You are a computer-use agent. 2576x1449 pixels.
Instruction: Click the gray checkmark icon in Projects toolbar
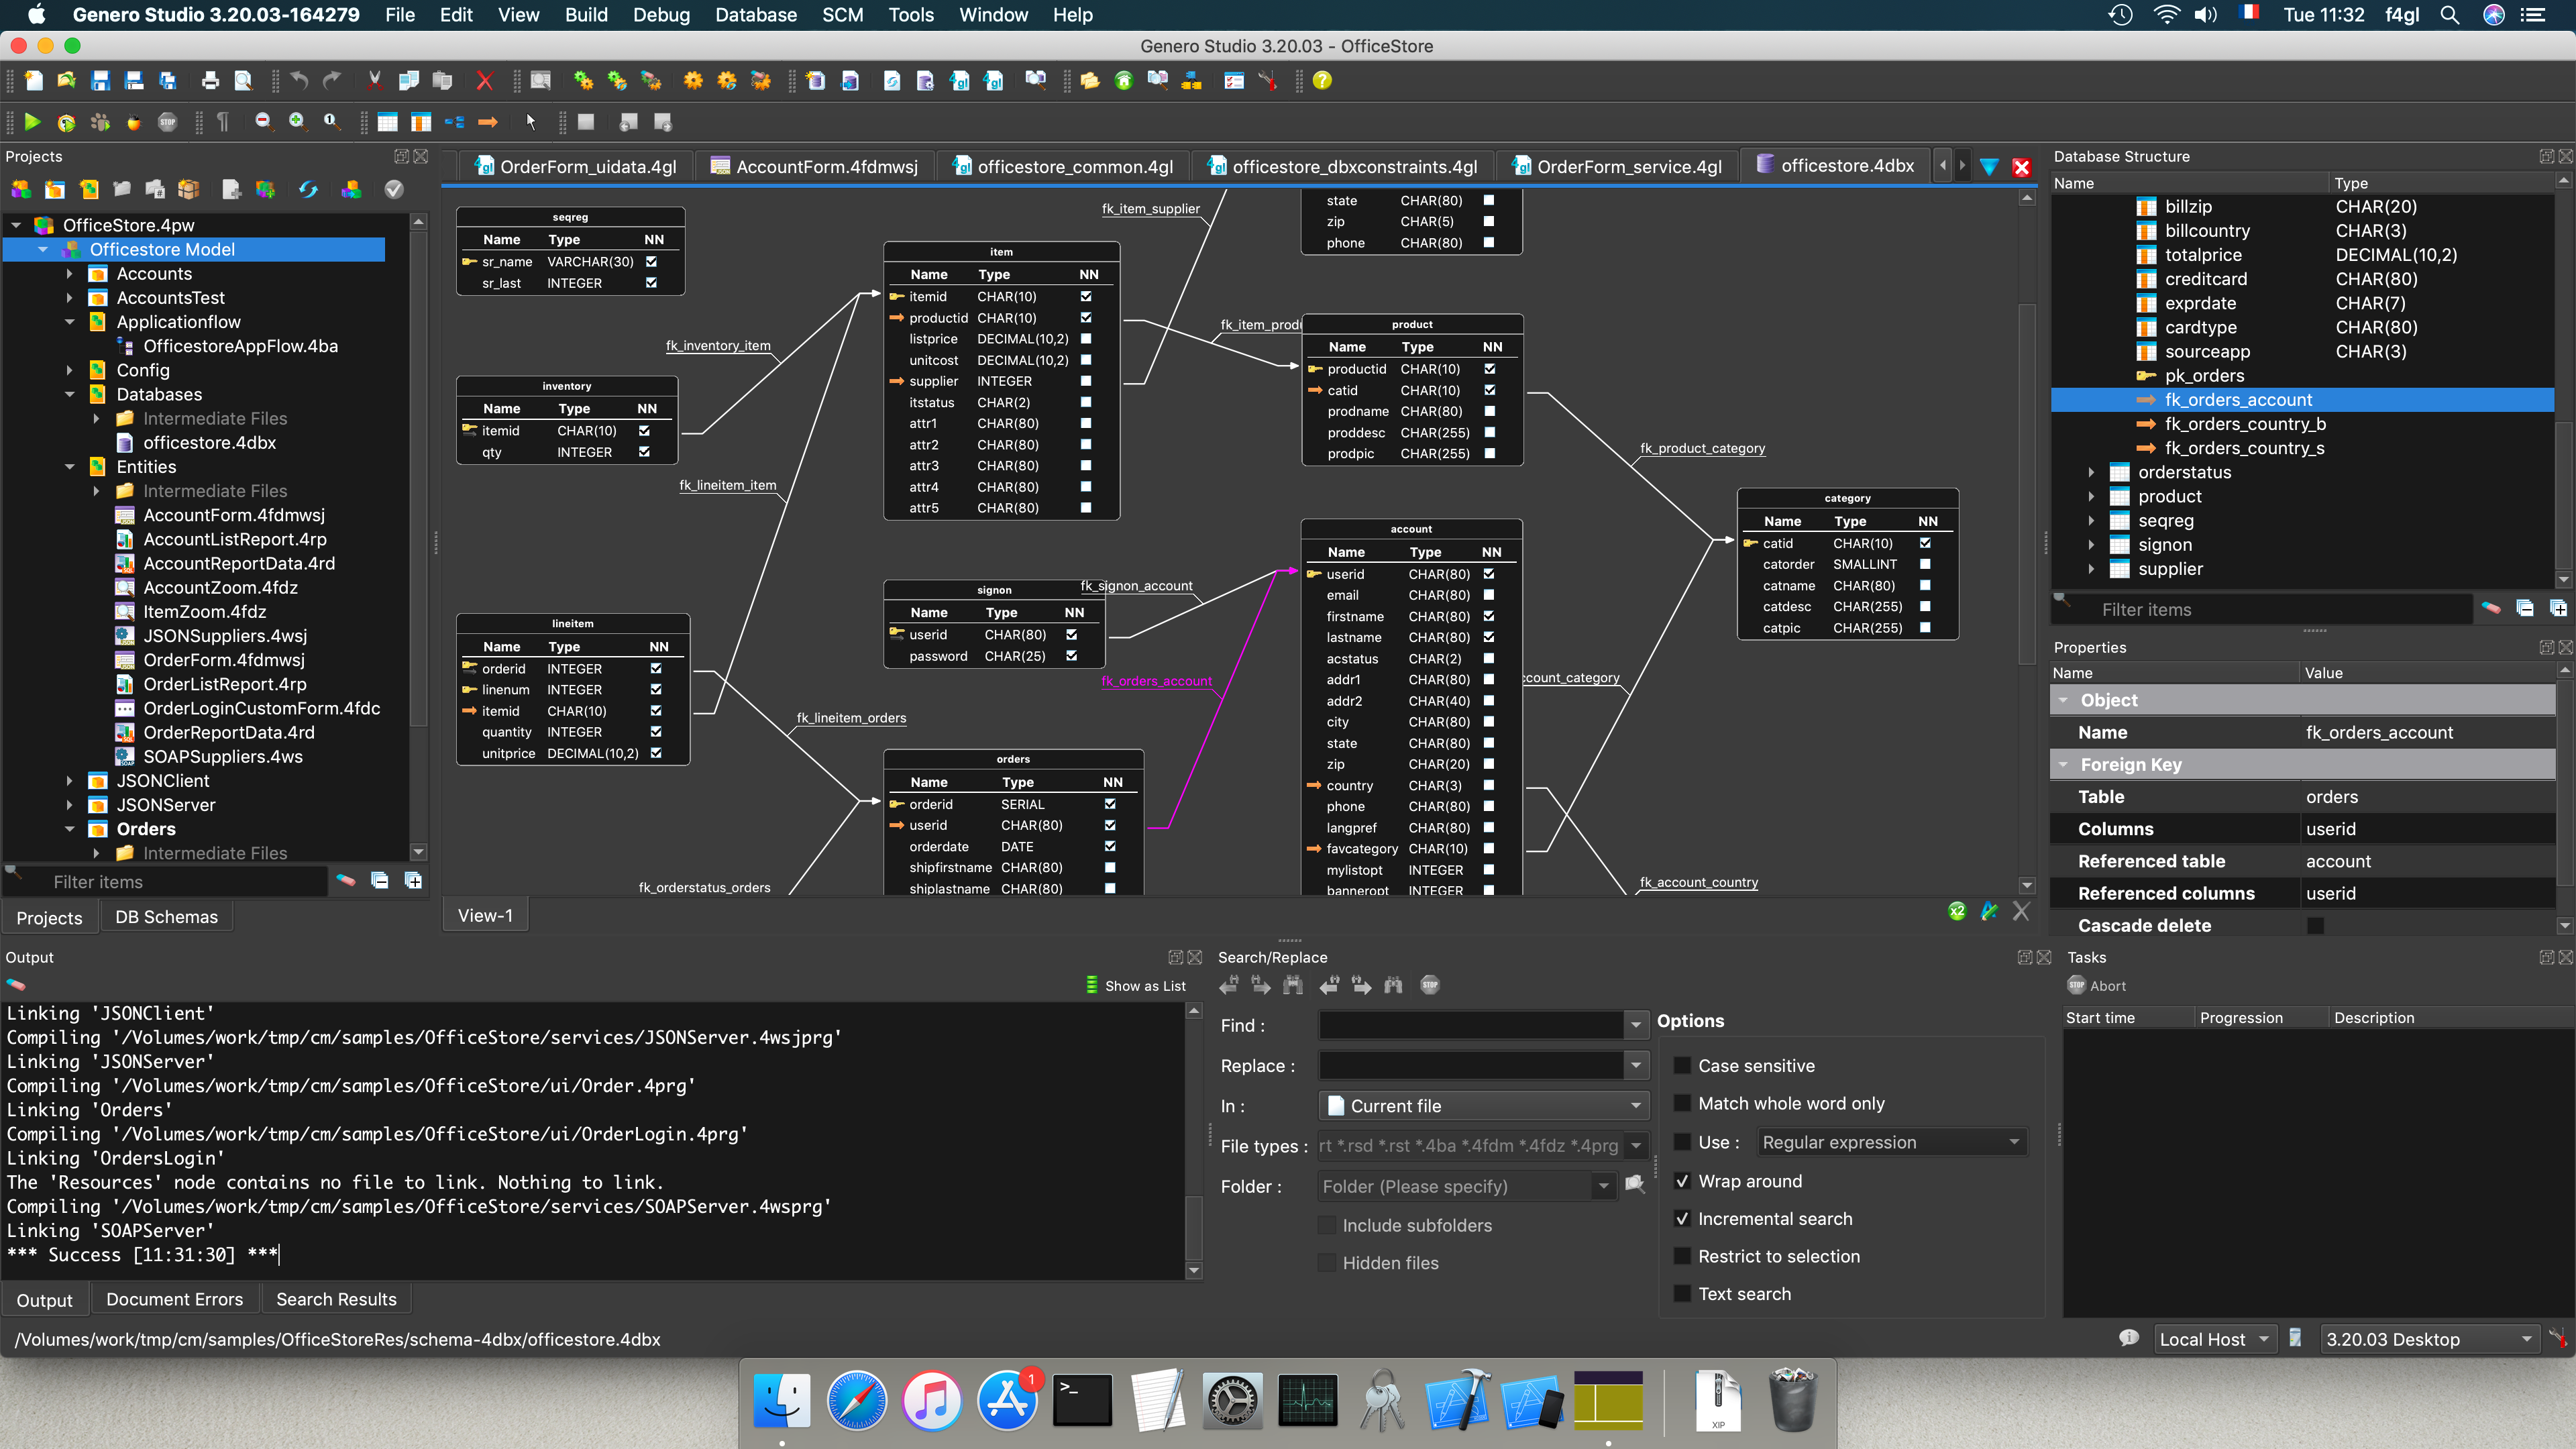point(394,189)
